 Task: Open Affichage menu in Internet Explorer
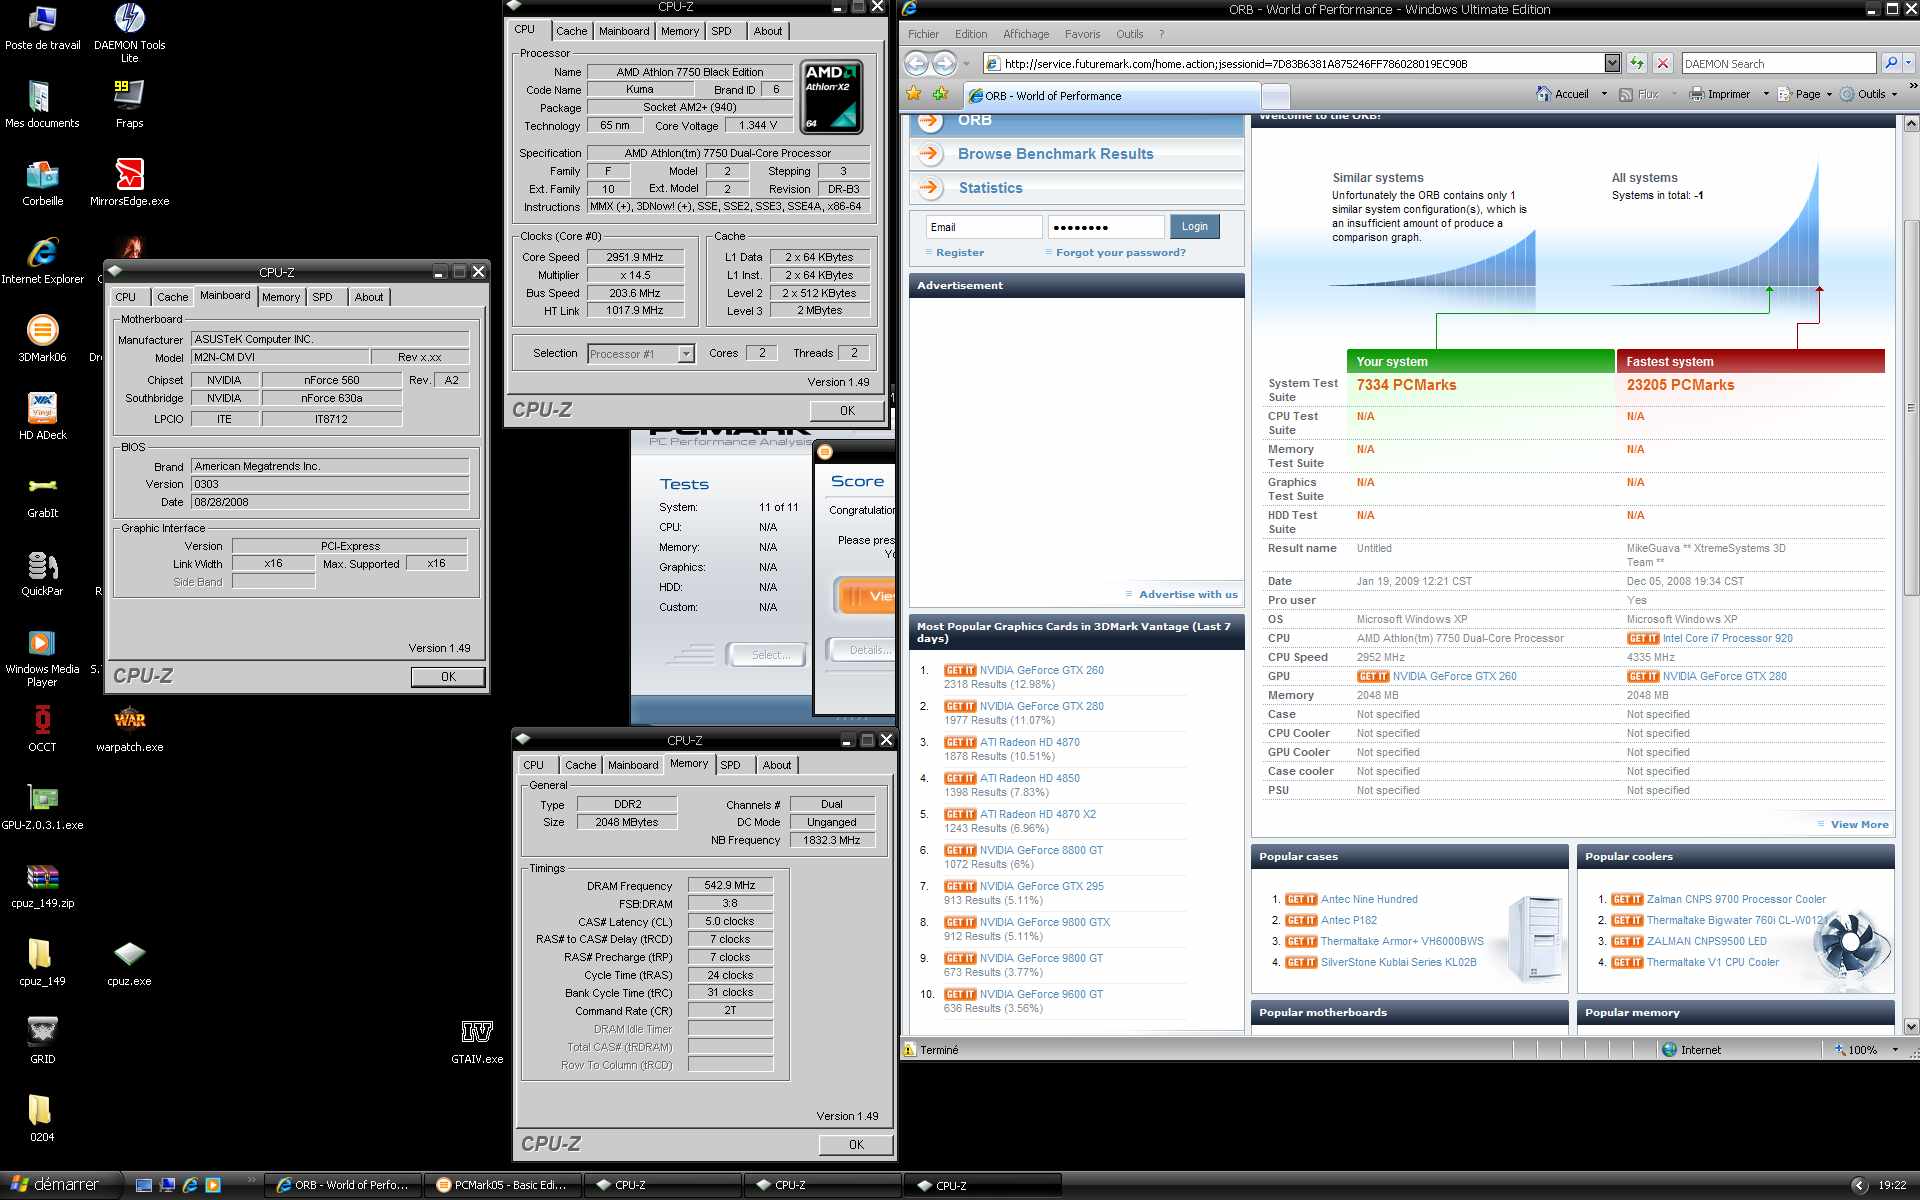pos(1026,34)
